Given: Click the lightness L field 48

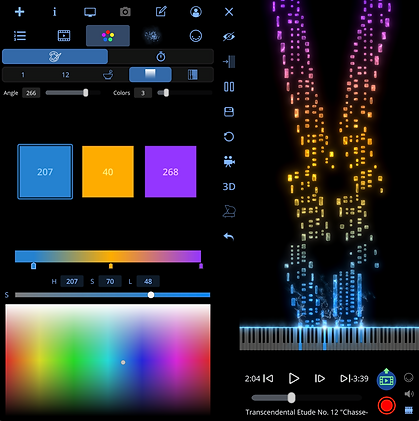Looking at the screenshot, I should (148, 281).
